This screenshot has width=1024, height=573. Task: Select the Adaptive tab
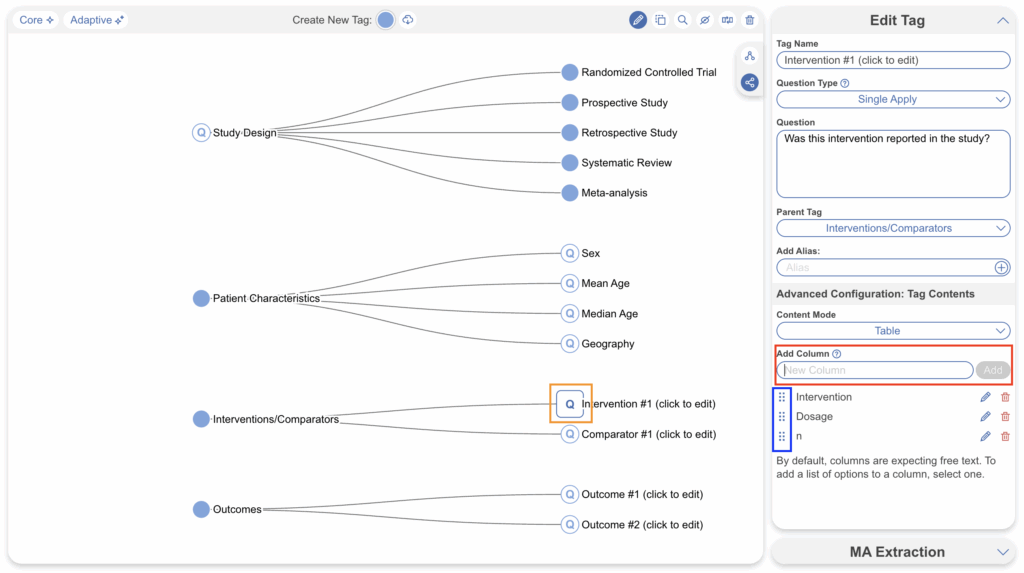[96, 20]
